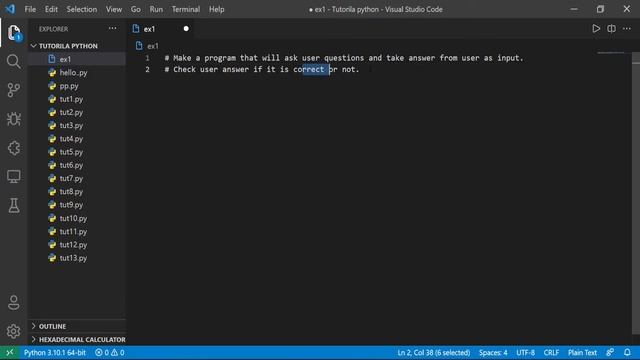Open the View menu
640x360 pixels.
(x=114, y=9)
